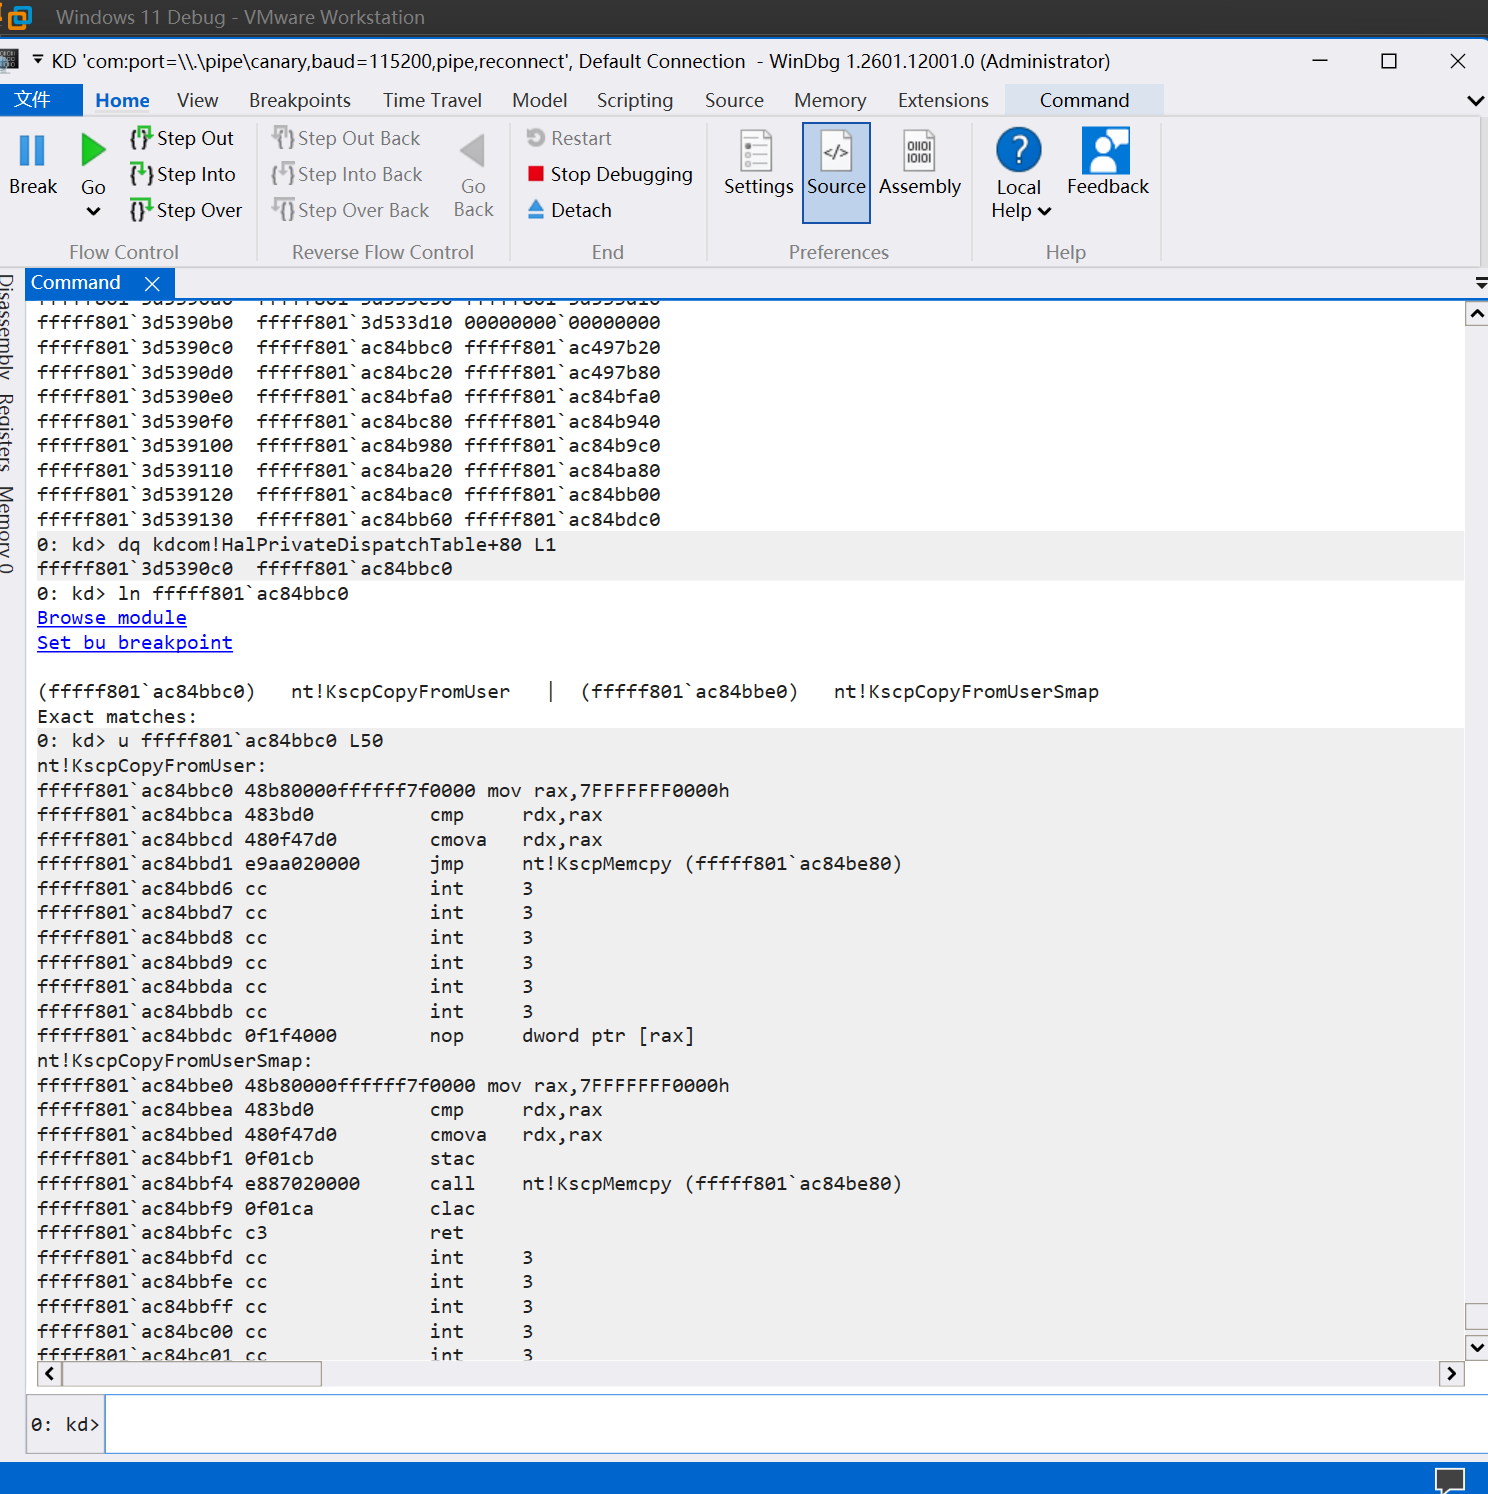Click the Browse module link
Image resolution: width=1488 pixels, height=1494 pixels.
click(x=112, y=618)
